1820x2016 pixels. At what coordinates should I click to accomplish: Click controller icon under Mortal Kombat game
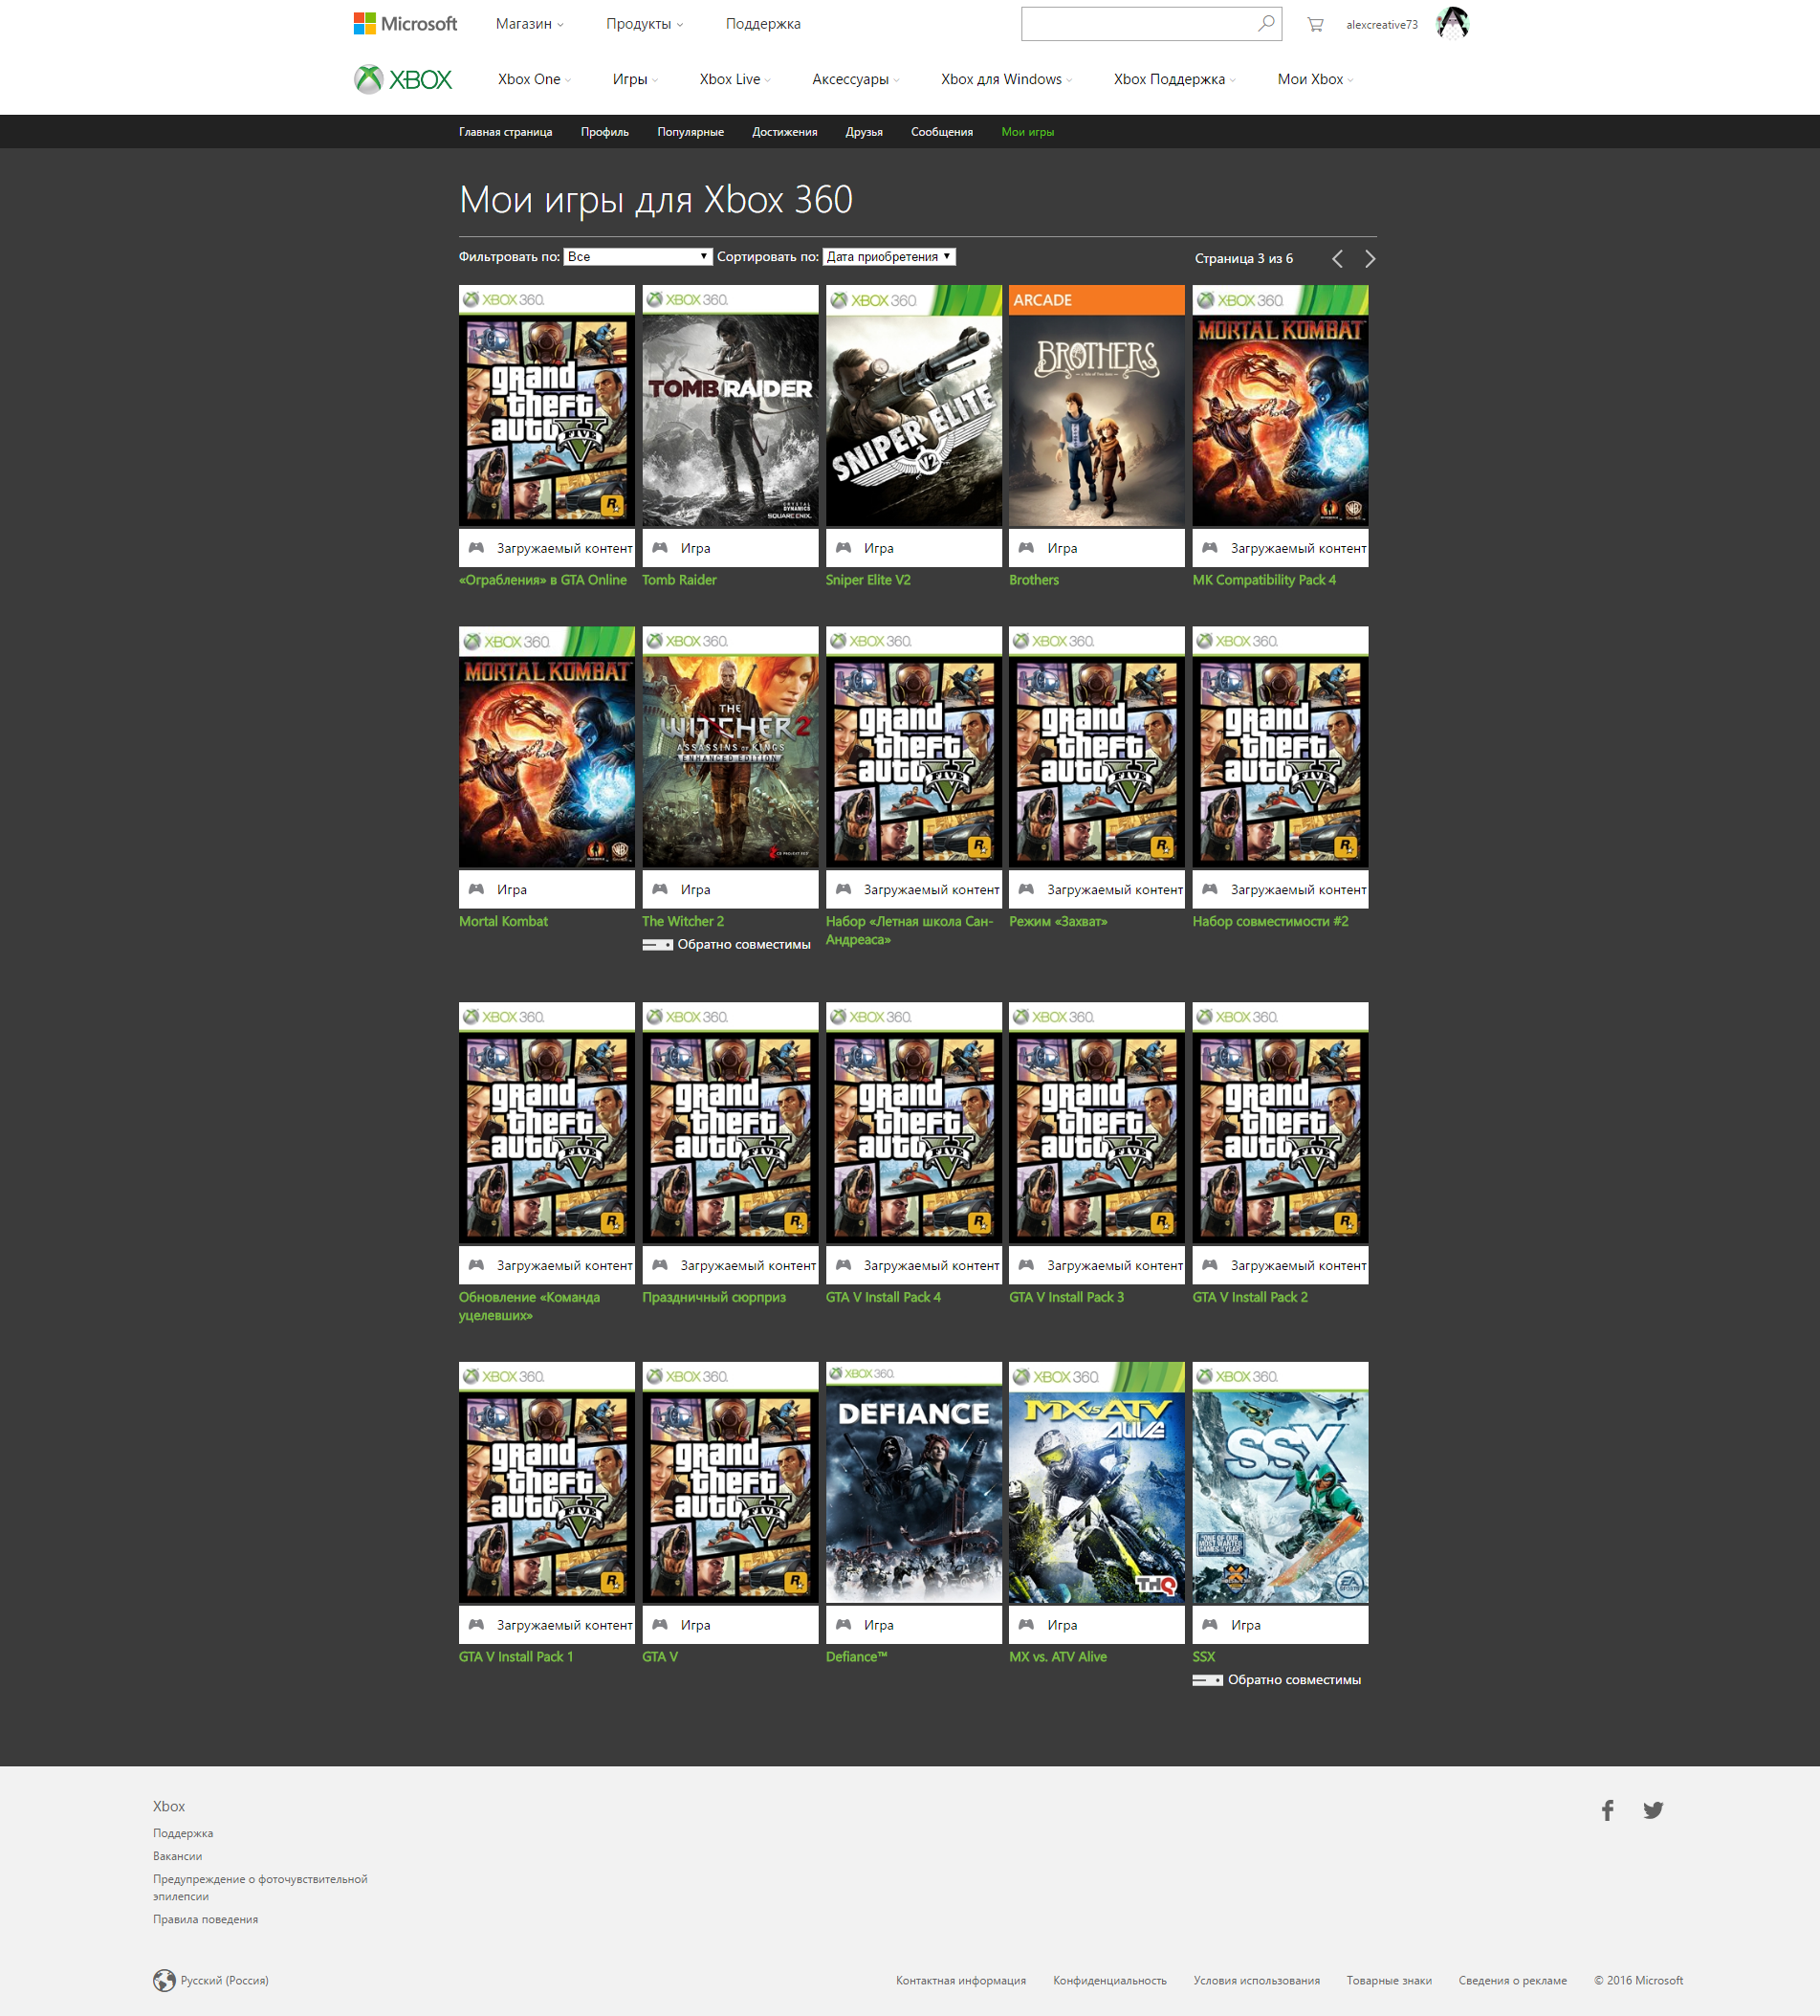click(x=477, y=889)
